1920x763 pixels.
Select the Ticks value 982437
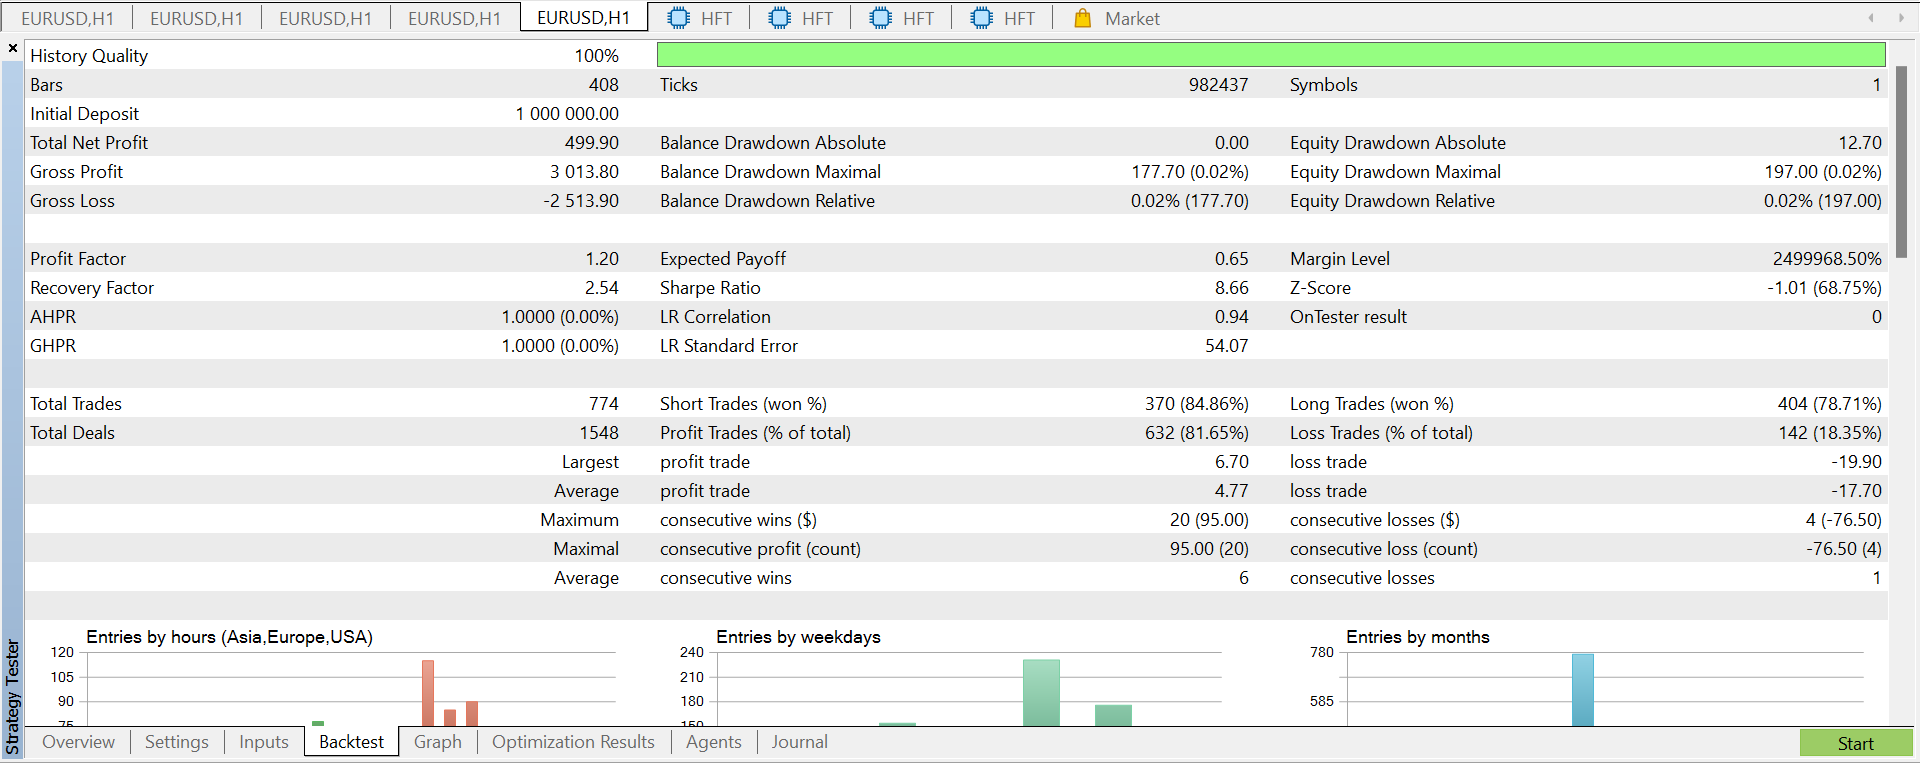pos(1218,85)
